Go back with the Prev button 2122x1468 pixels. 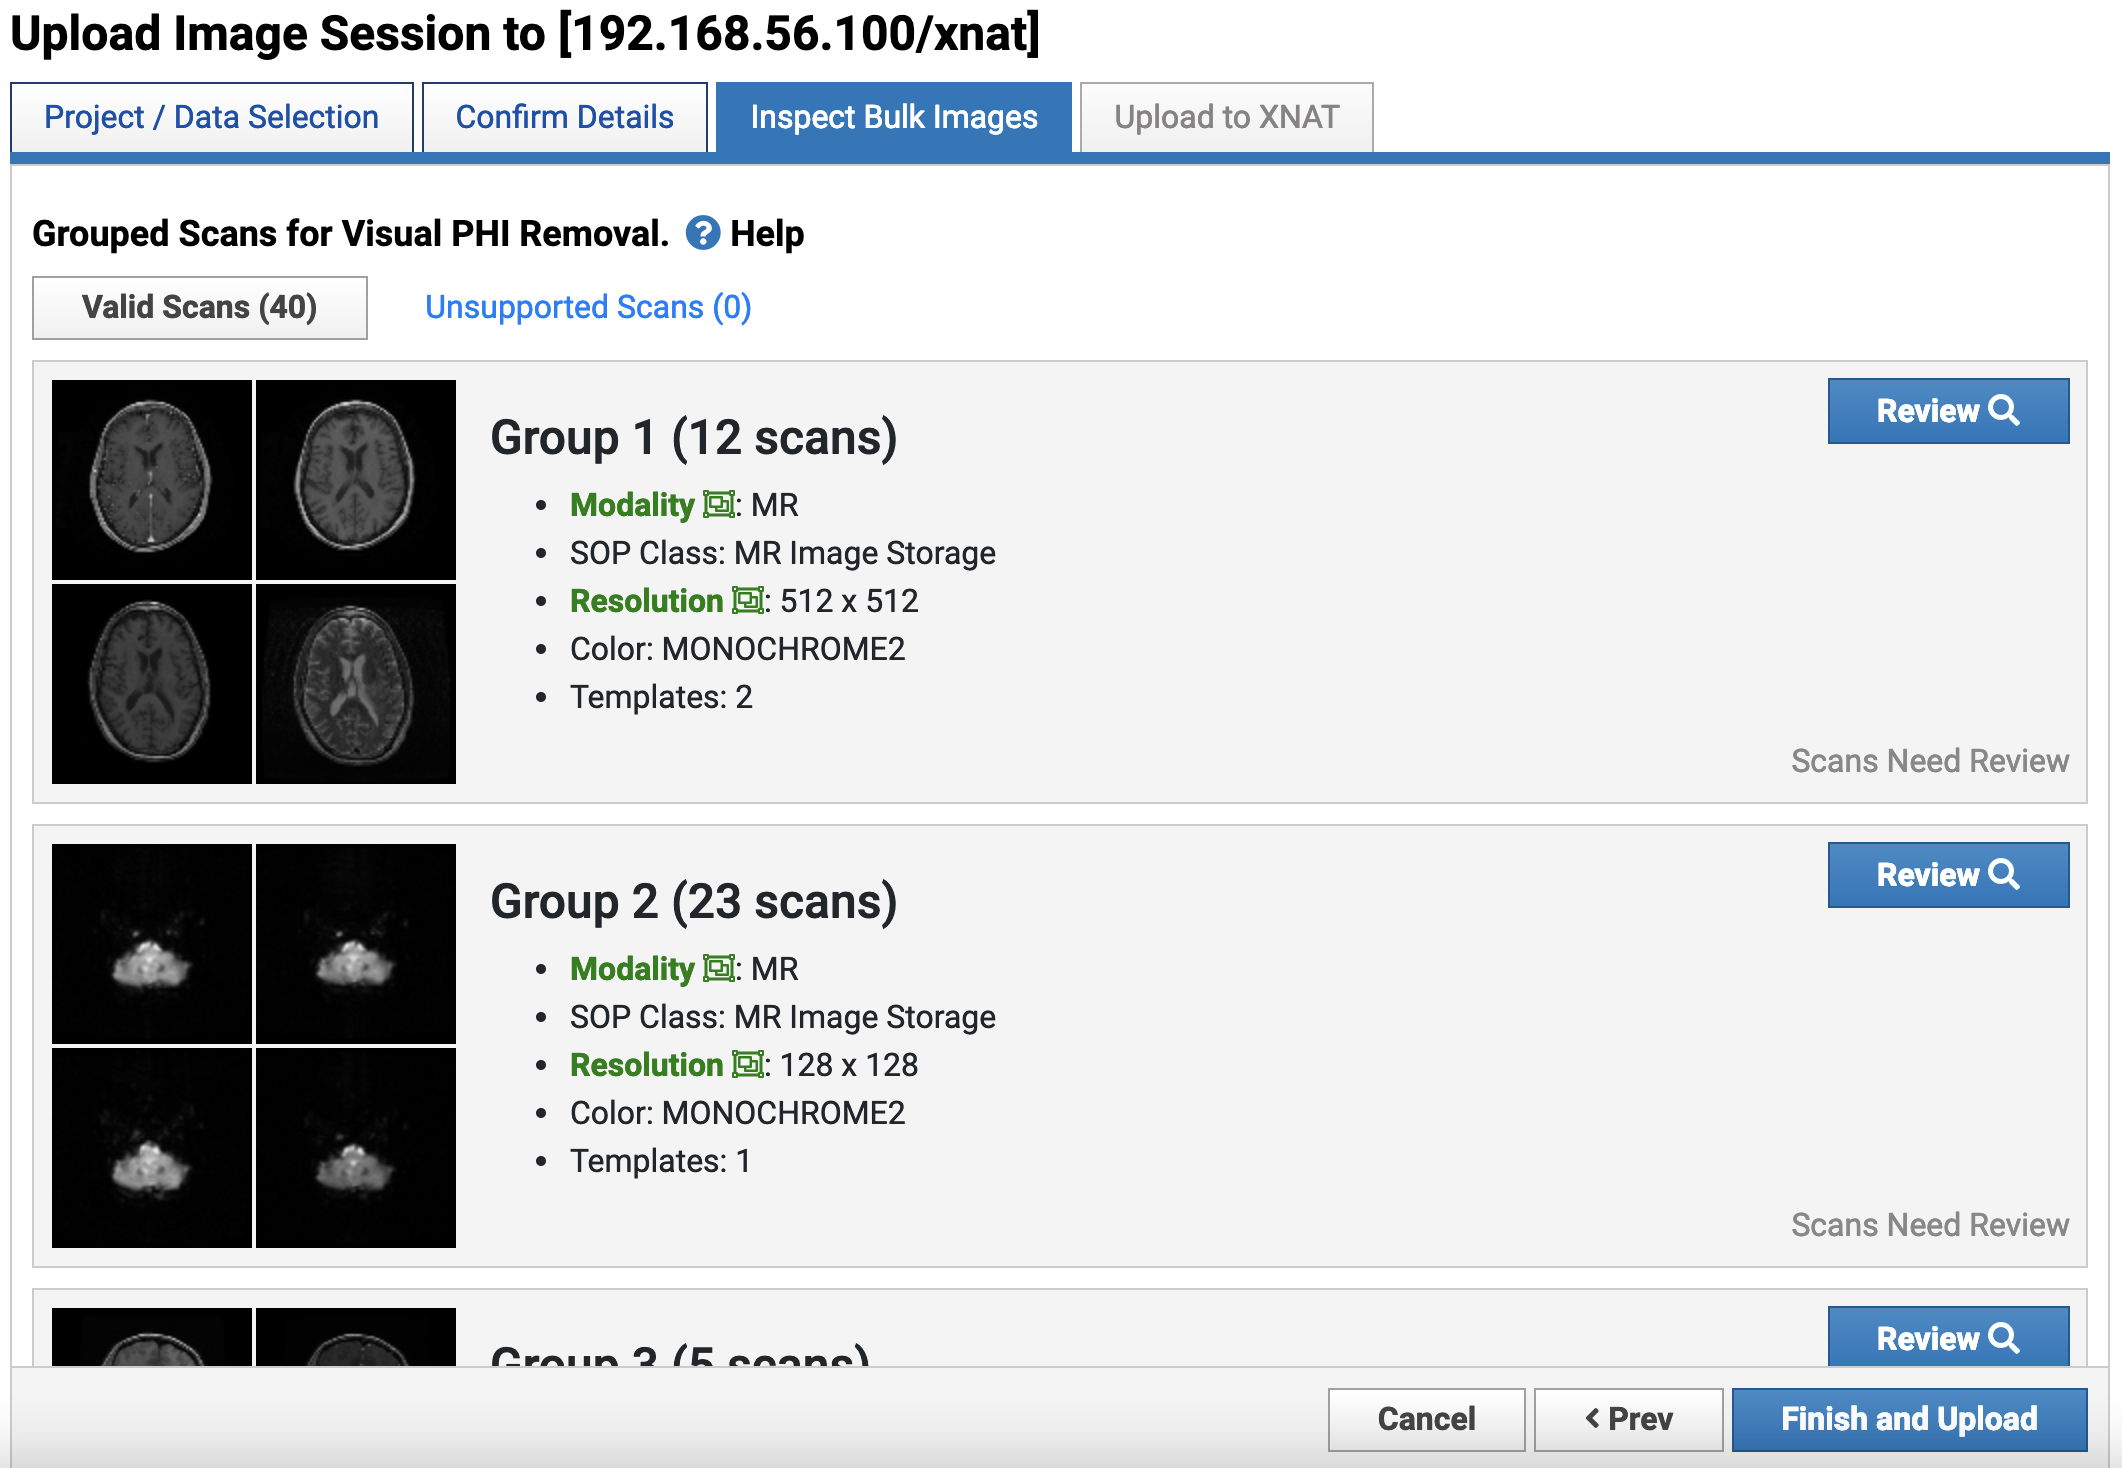[x=1628, y=1418]
